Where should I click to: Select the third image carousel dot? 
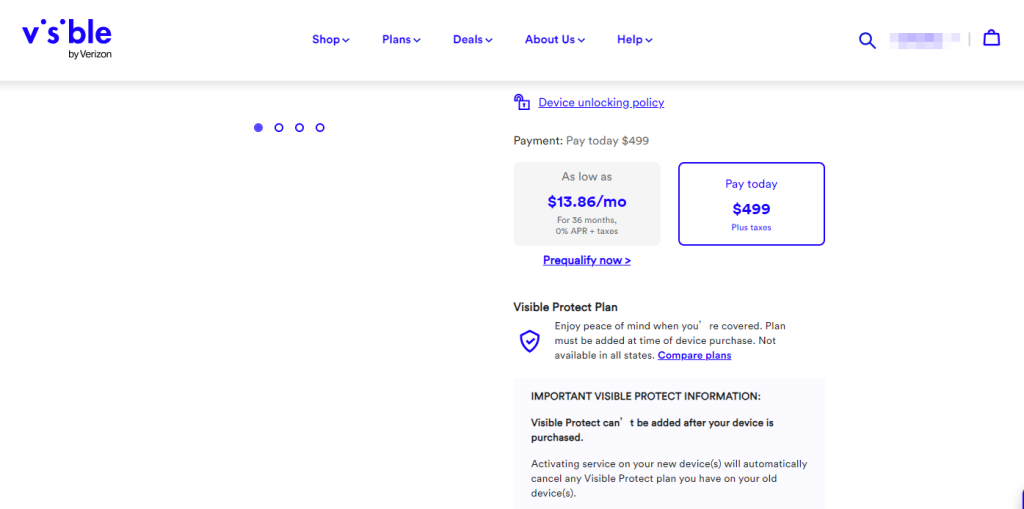[299, 127]
